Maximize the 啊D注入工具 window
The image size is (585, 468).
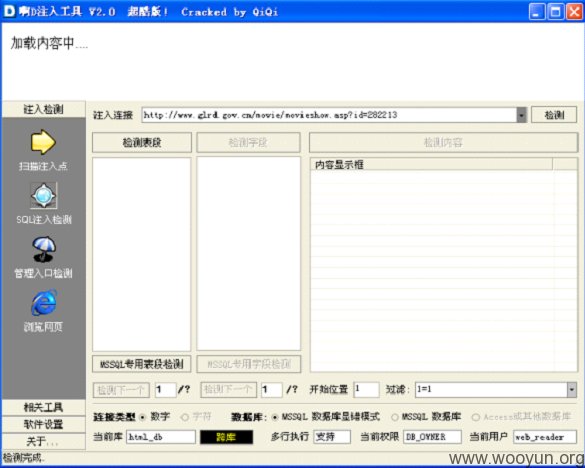pyautogui.click(x=555, y=12)
